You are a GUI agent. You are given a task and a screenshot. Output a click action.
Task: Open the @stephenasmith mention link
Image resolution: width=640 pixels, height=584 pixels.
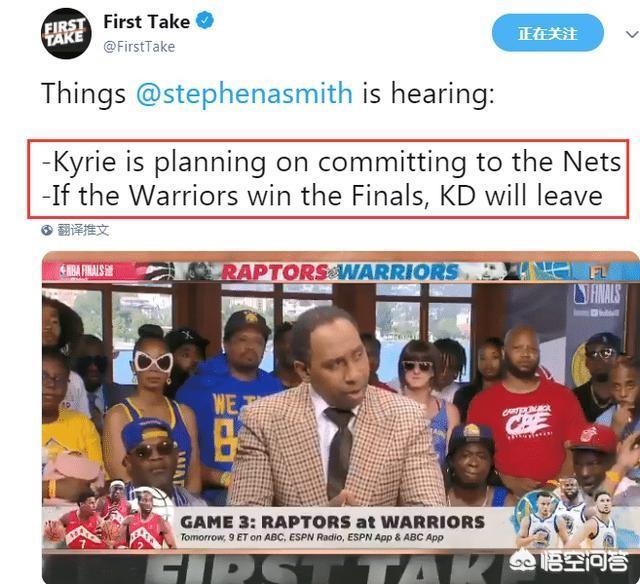click(x=244, y=93)
